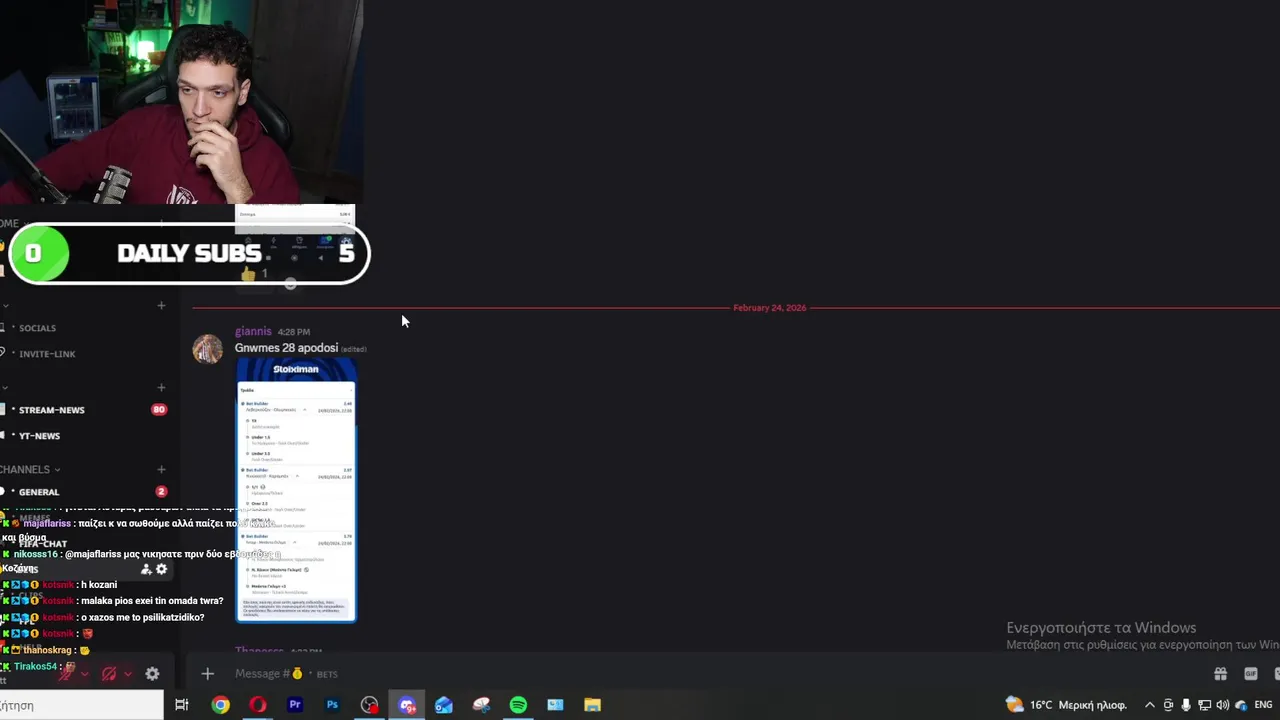Collapse the category containing SOCIALS
1280x720 pixels.
6,305
